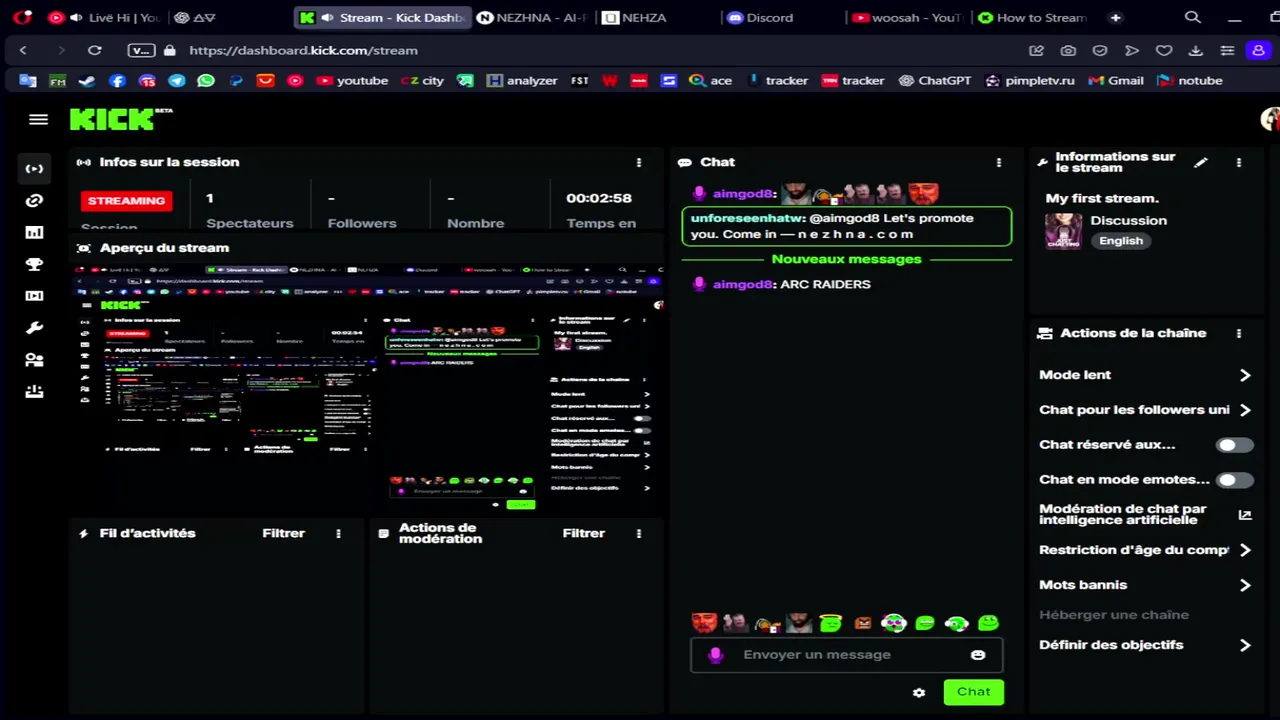Pick the angel halo green emote
The image size is (1280, 720).
click(831, 623)
